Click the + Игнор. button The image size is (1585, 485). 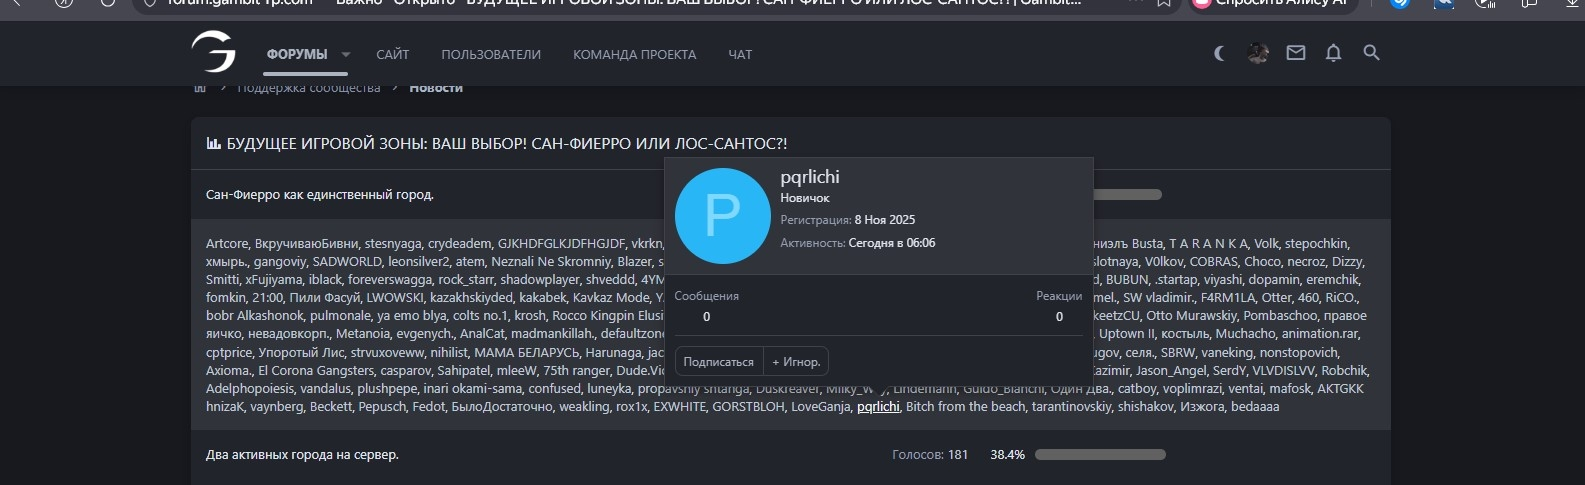796,362
